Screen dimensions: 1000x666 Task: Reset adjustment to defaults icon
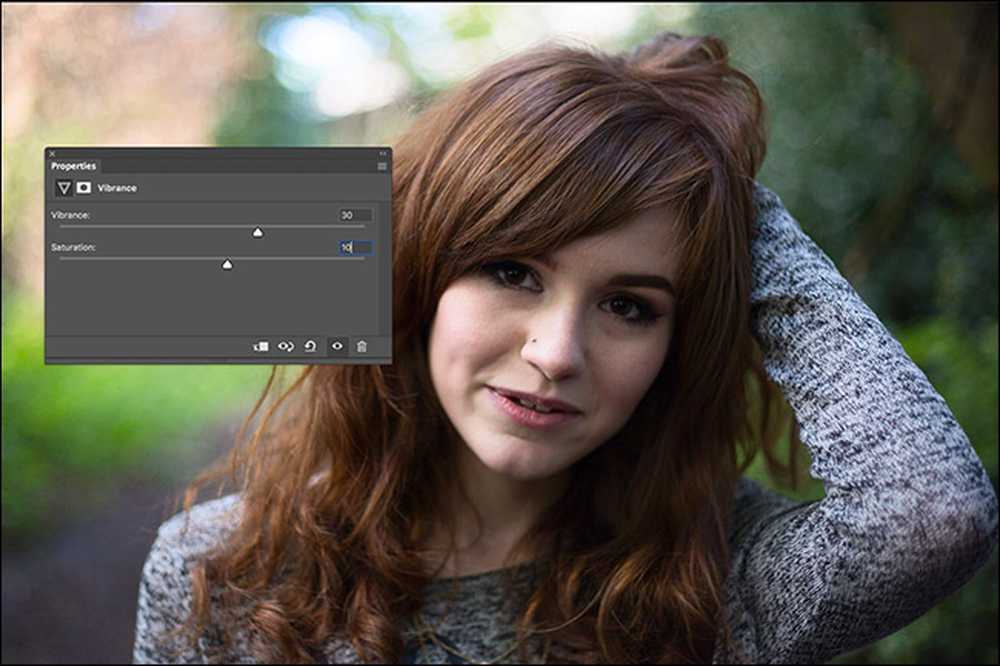[310, 346]
